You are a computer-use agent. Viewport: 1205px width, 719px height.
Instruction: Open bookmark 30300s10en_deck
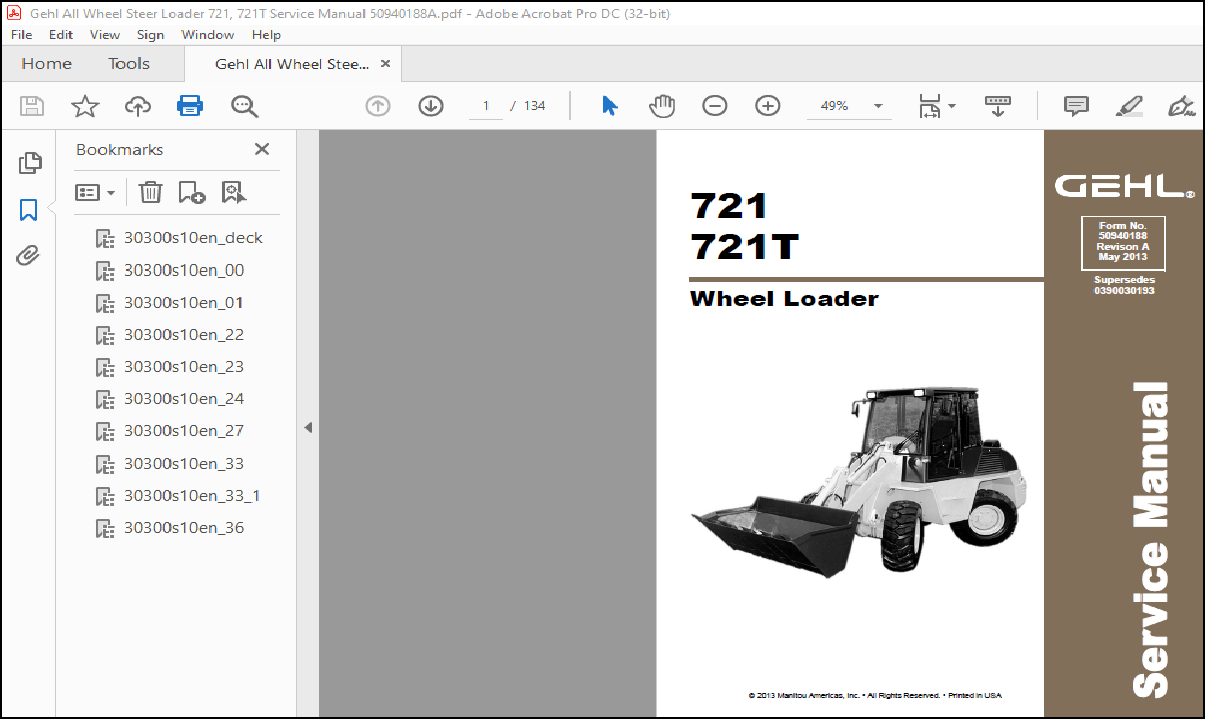pos(193,238)
